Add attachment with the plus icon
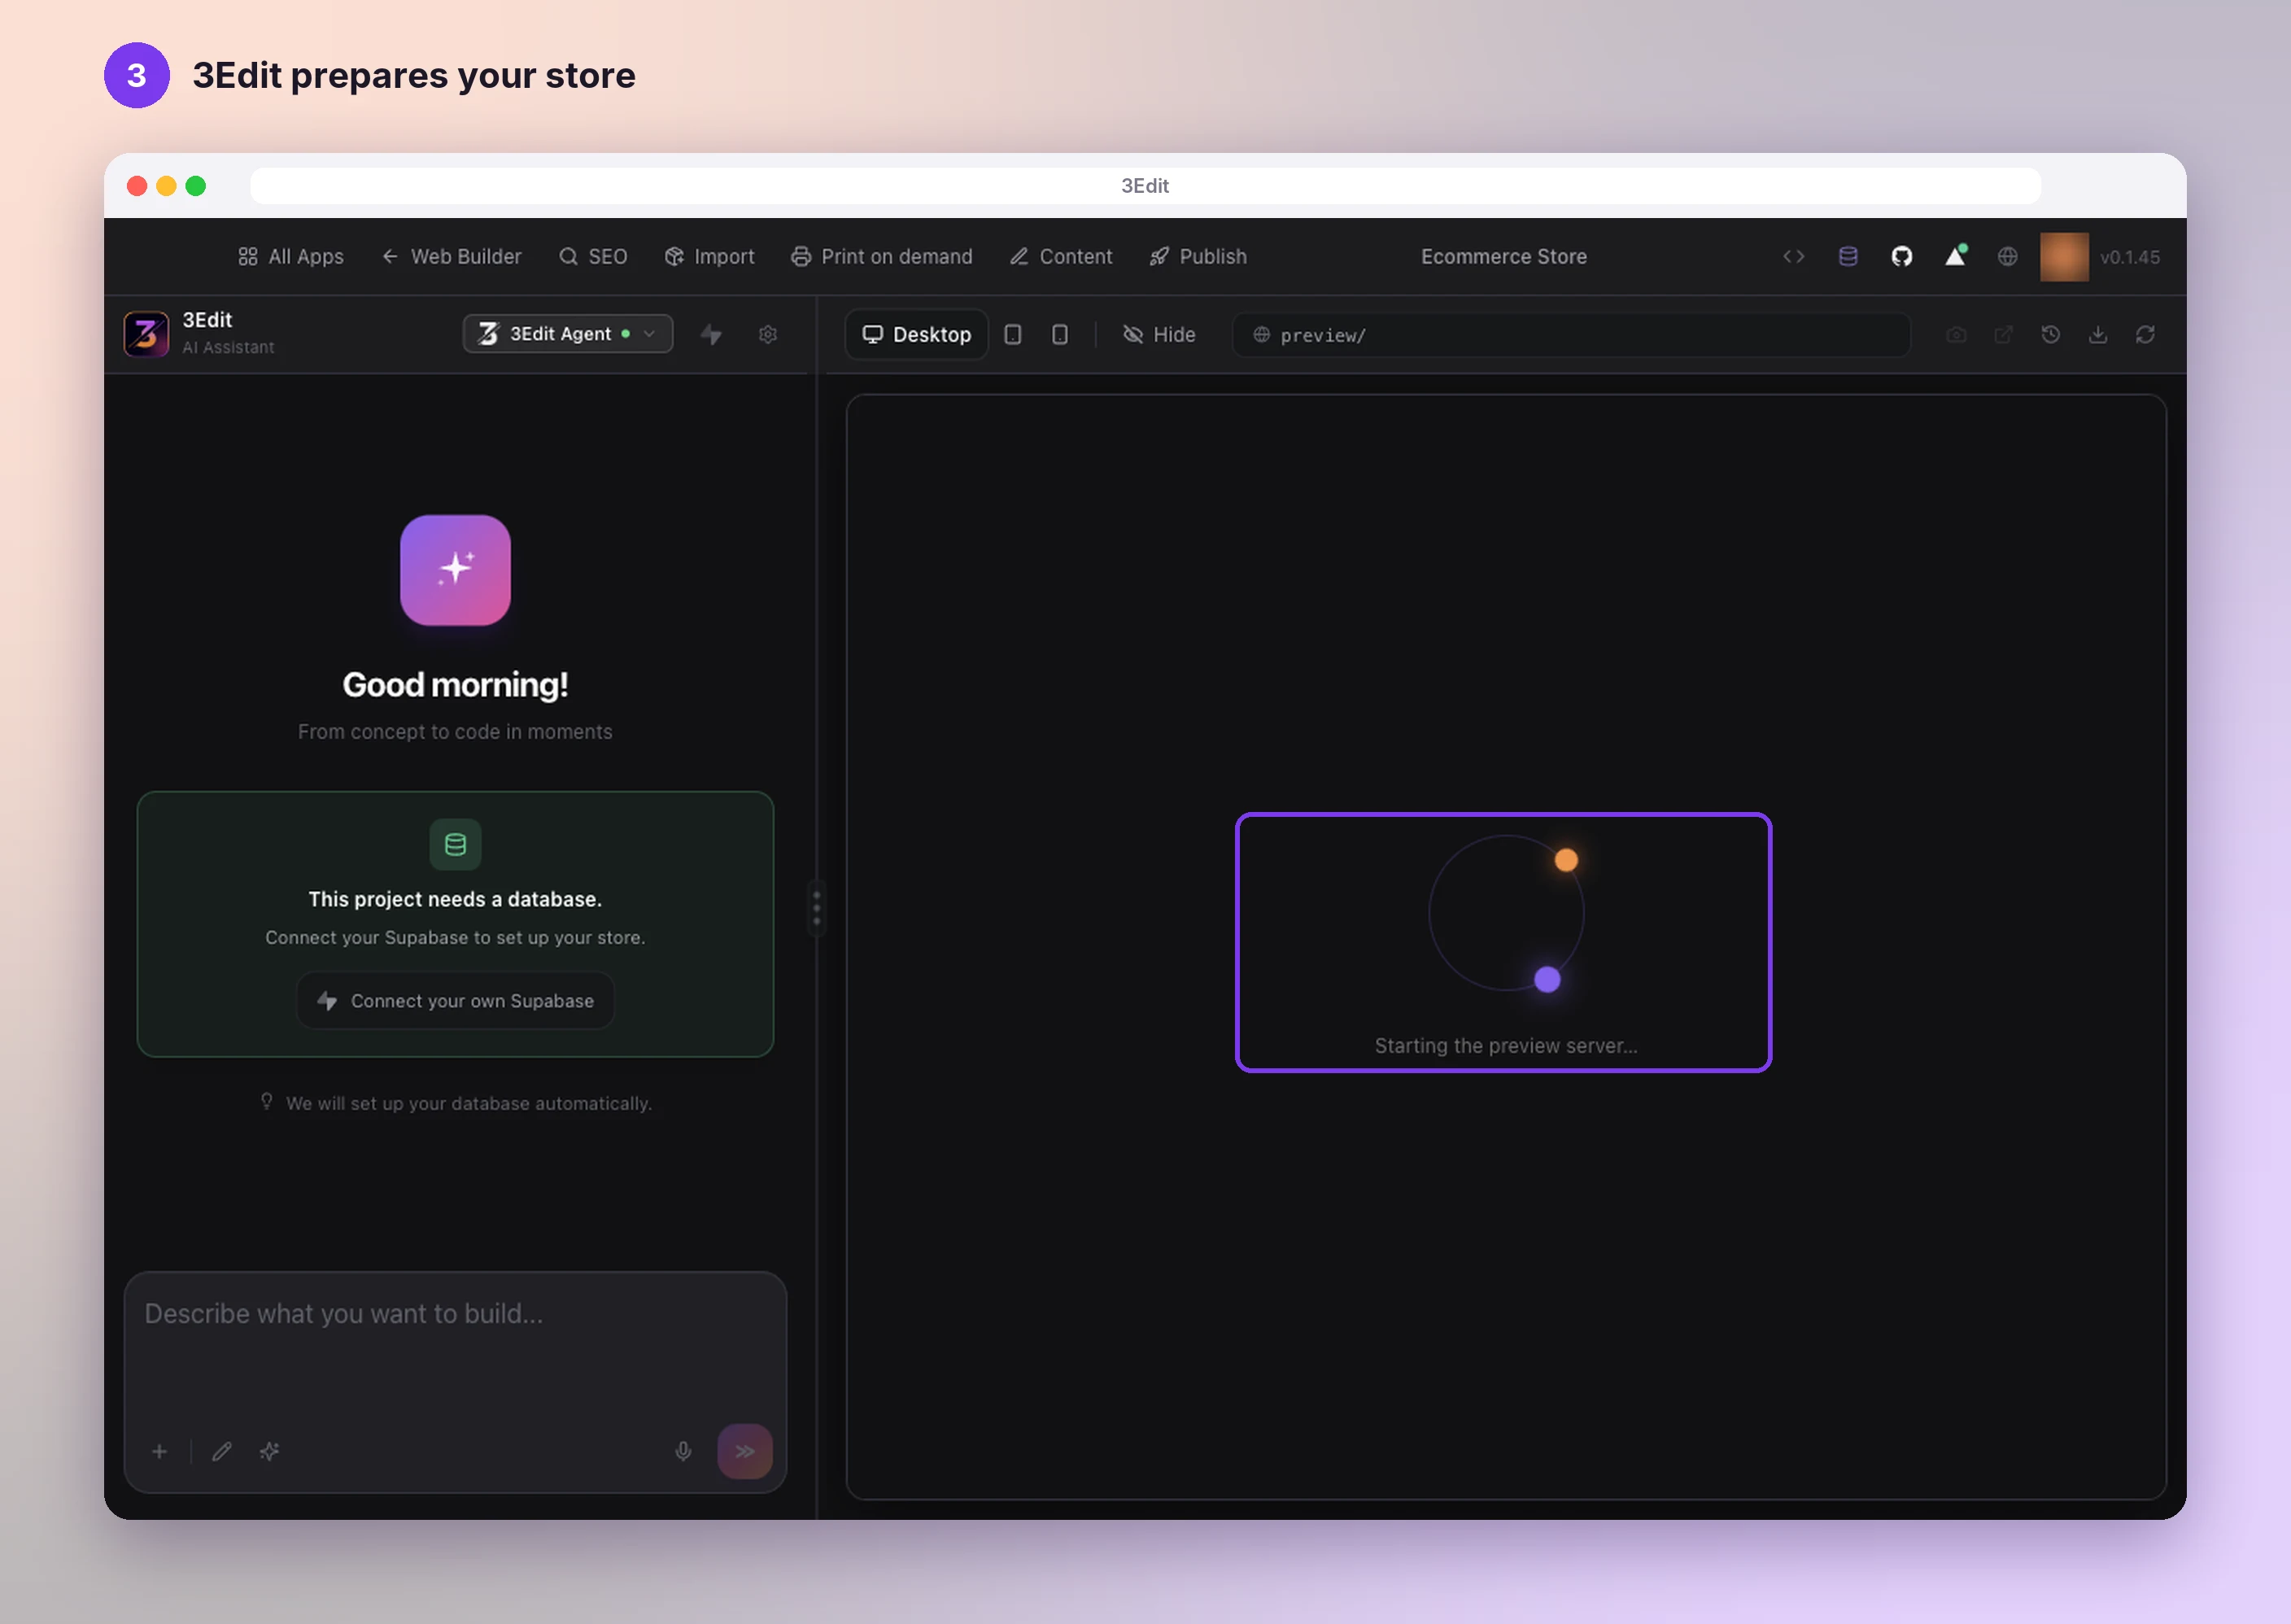This screenshot has width=2291, height=1624. [159, 1451]
